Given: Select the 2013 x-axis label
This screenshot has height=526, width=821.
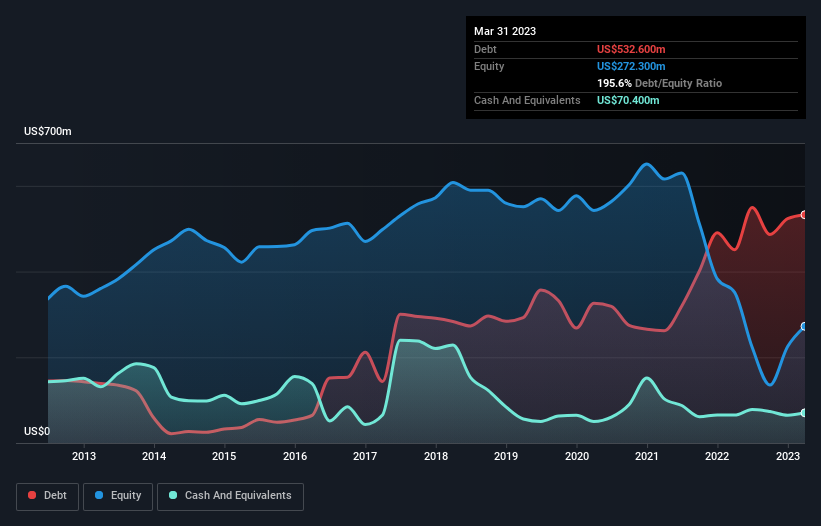Looking at the screenshot, I should [84, 456].
